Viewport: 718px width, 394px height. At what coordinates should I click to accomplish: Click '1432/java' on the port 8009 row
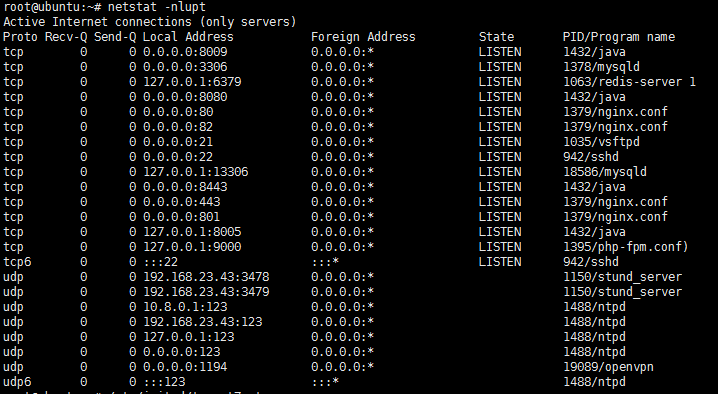594,52
